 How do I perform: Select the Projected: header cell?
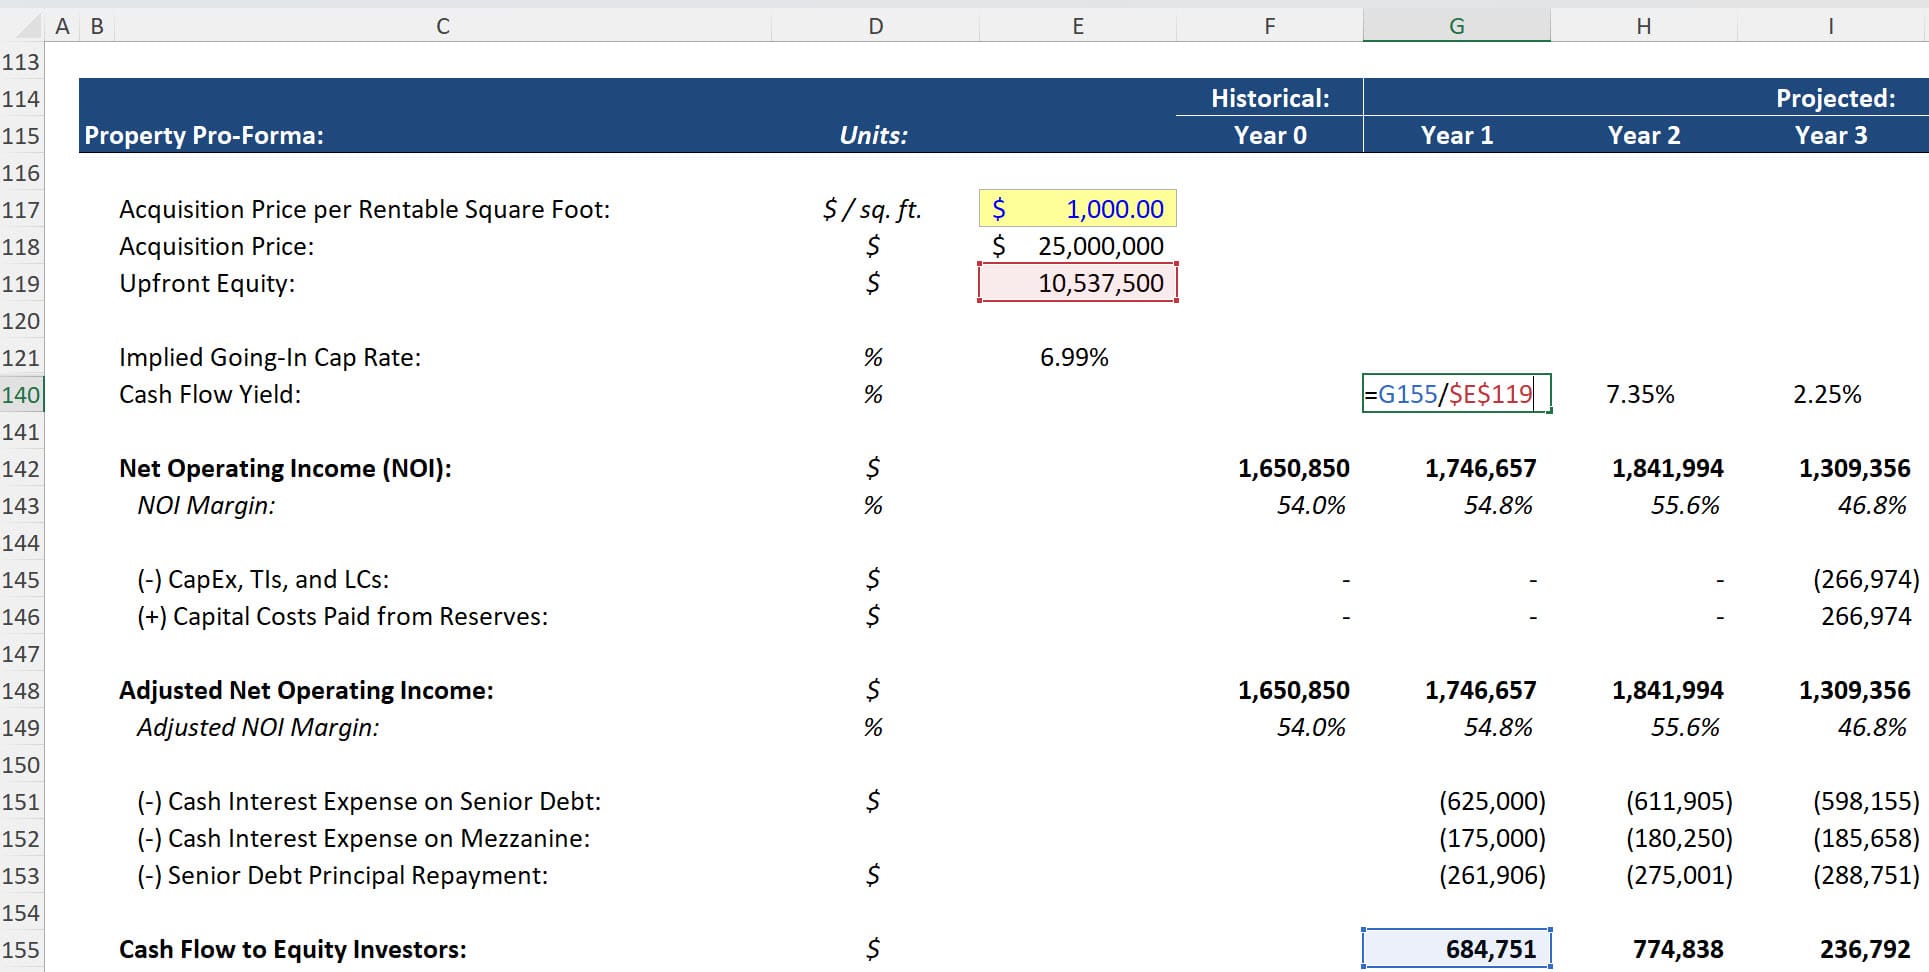tap(1835, 98)
